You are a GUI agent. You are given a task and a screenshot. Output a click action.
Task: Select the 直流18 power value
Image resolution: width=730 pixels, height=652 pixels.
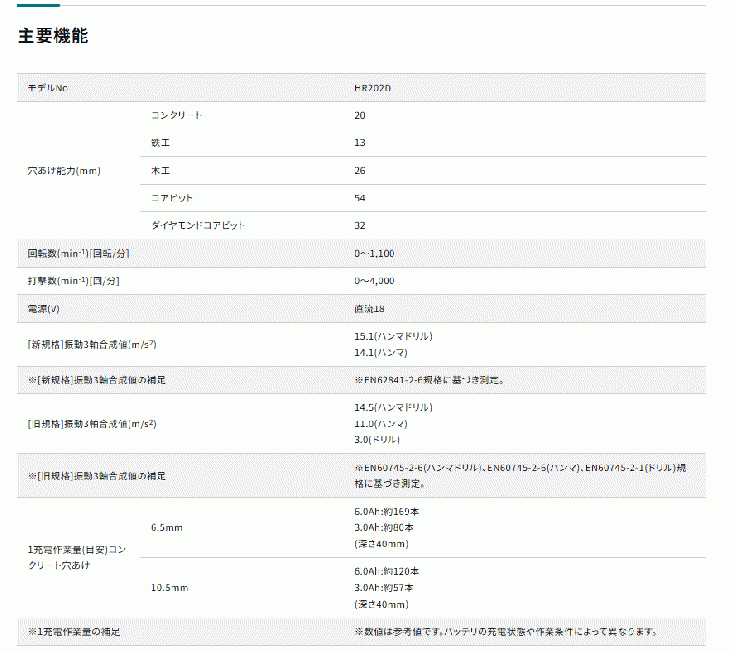[369, 309]
